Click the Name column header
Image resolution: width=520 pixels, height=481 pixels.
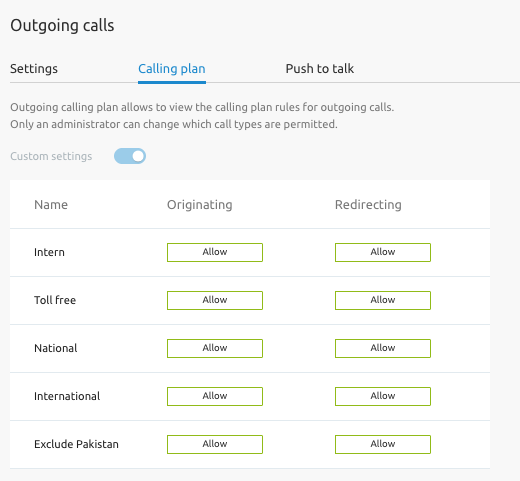point(51,204)
